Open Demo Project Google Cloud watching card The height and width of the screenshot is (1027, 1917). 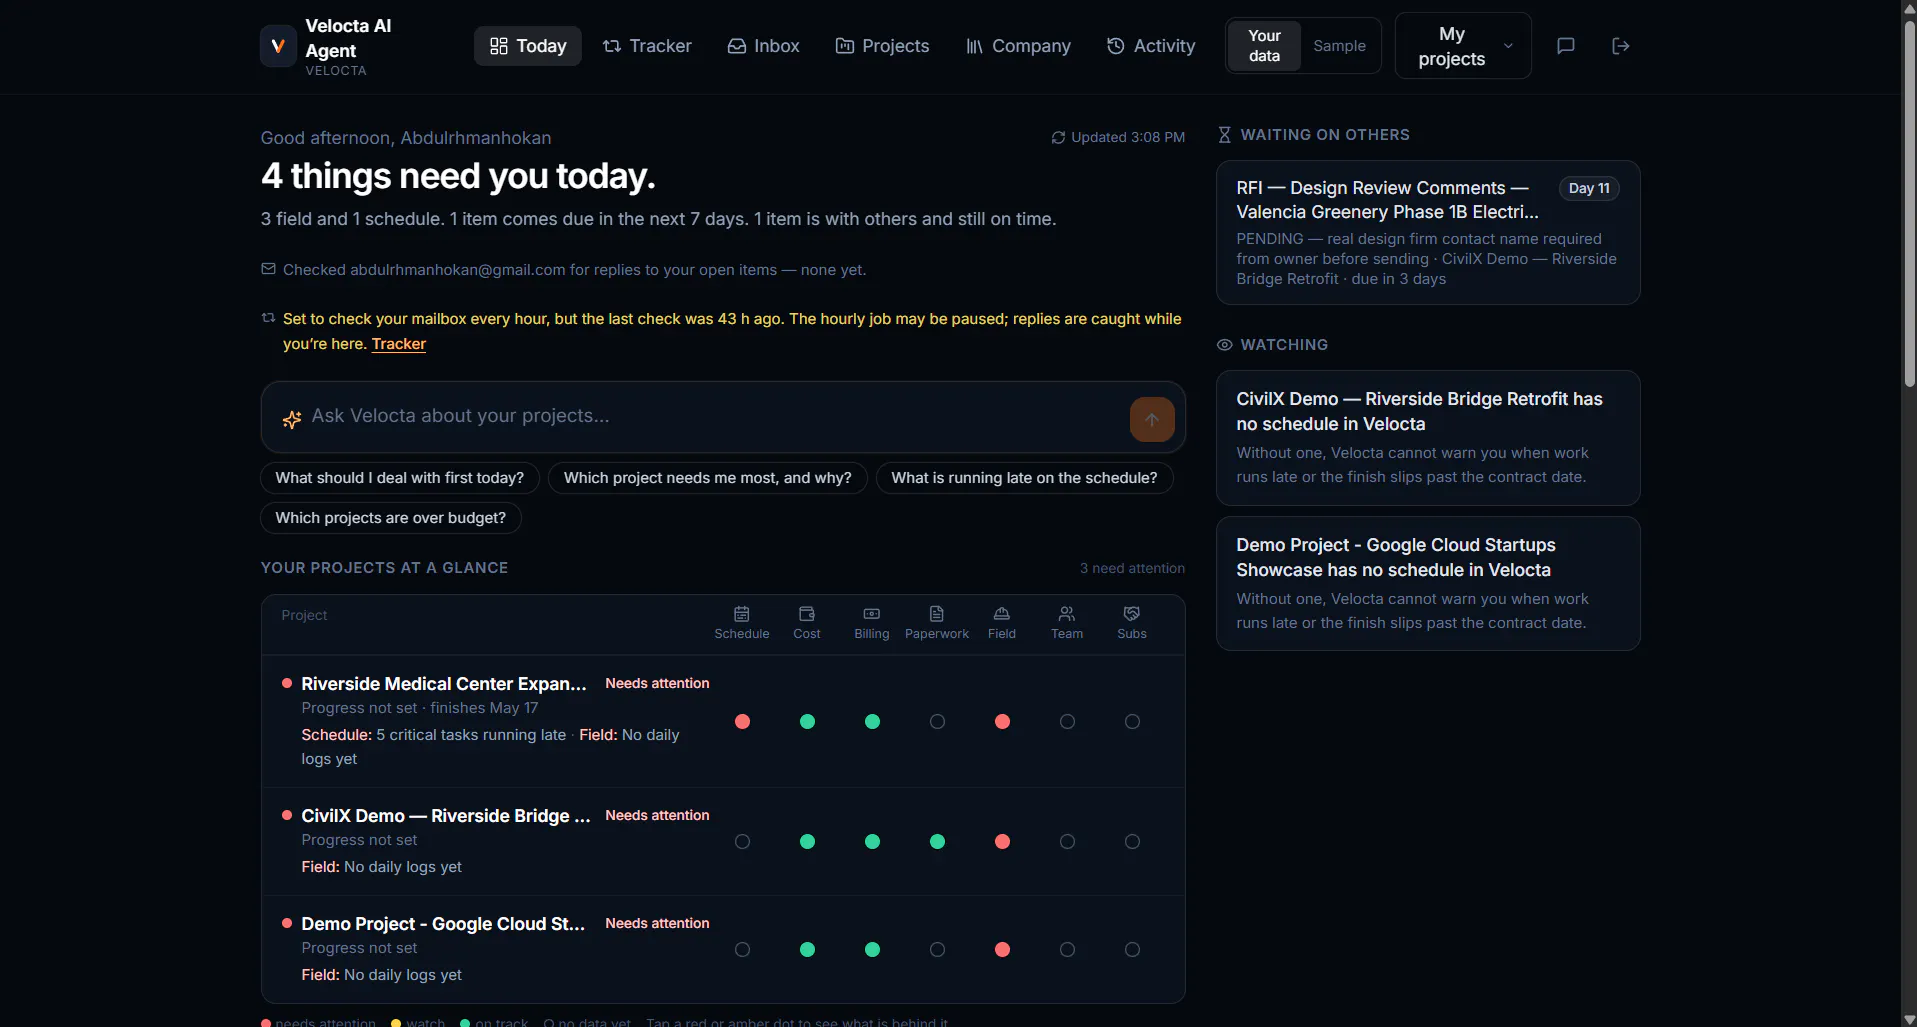1428,584
